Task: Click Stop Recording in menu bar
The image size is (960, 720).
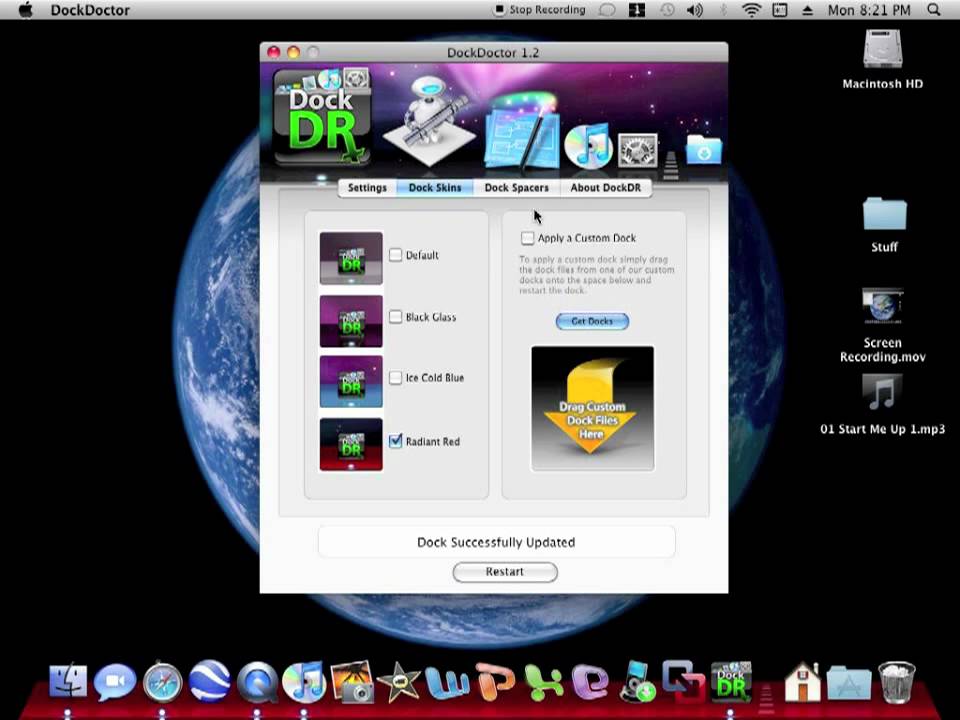Action: [540, 10]
